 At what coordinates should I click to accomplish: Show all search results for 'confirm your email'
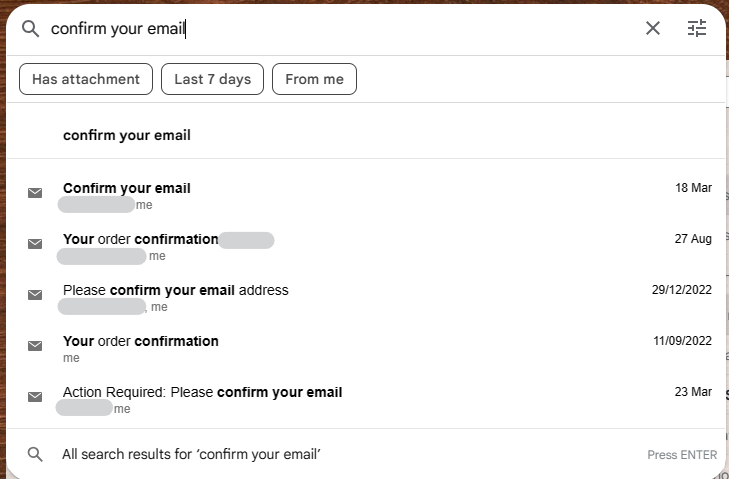[191, 454]
